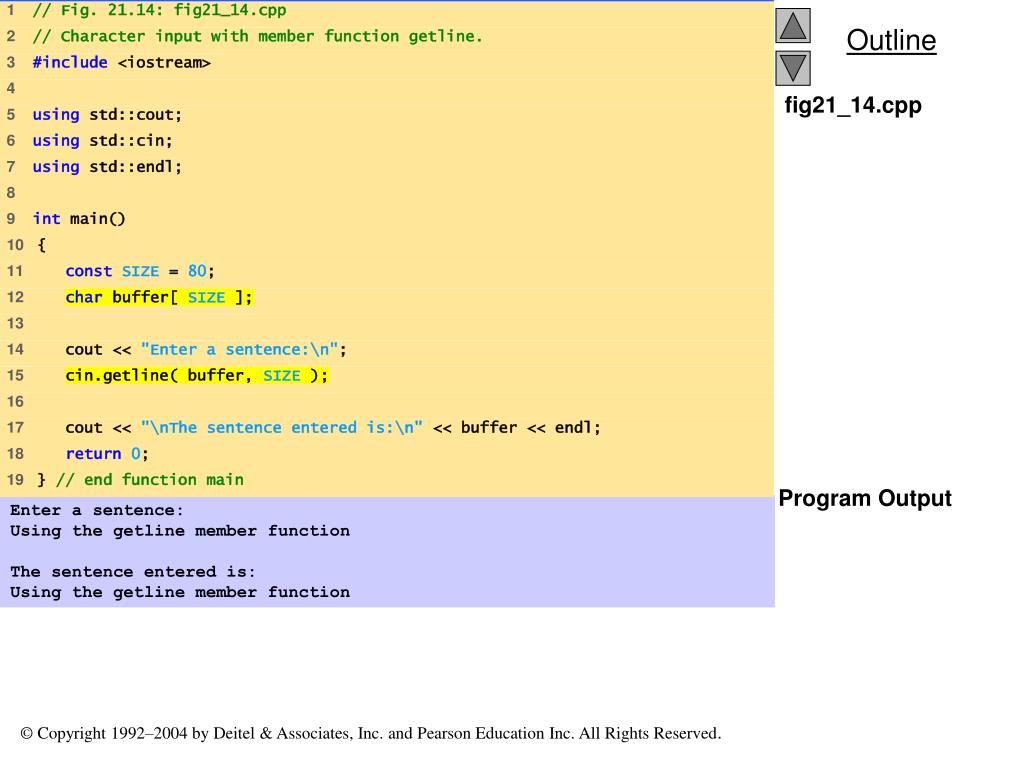1024x768 pixels.
Task: Select the 'using std::endl;' line
Action: point(107,167)
